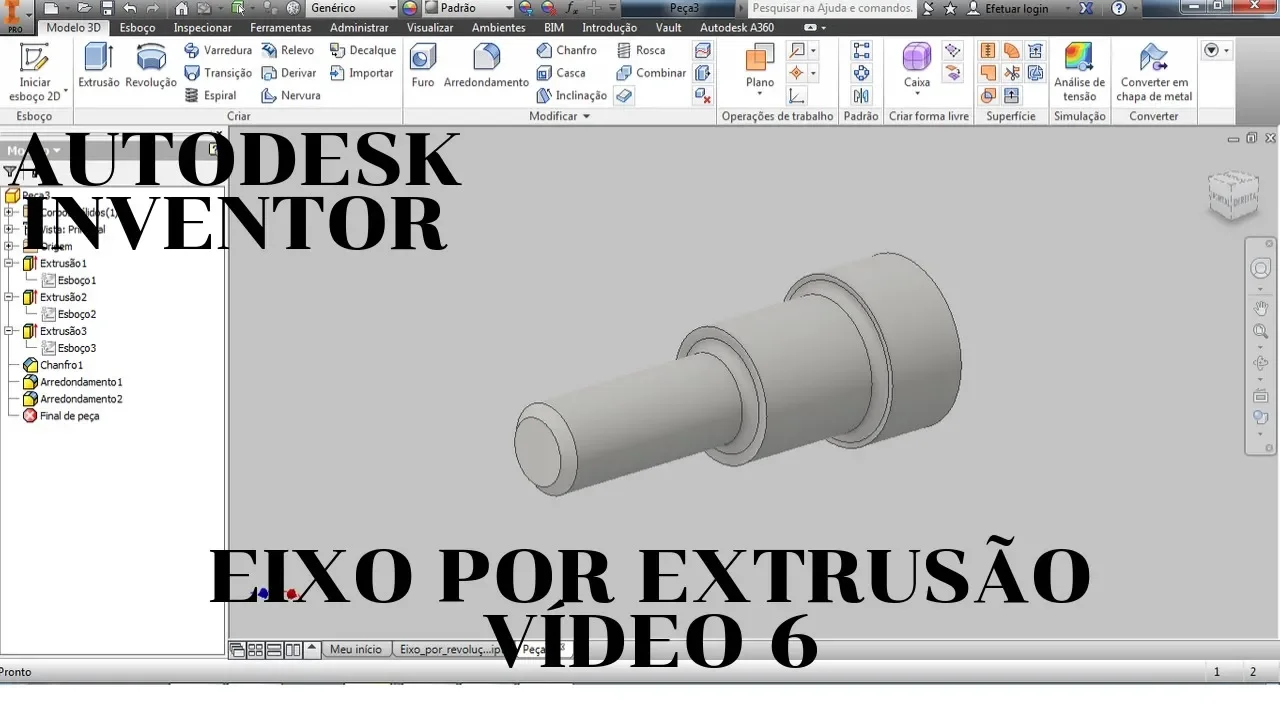
Task: Open the Autodesk A360 tab
Action: [x=737, y=28]
